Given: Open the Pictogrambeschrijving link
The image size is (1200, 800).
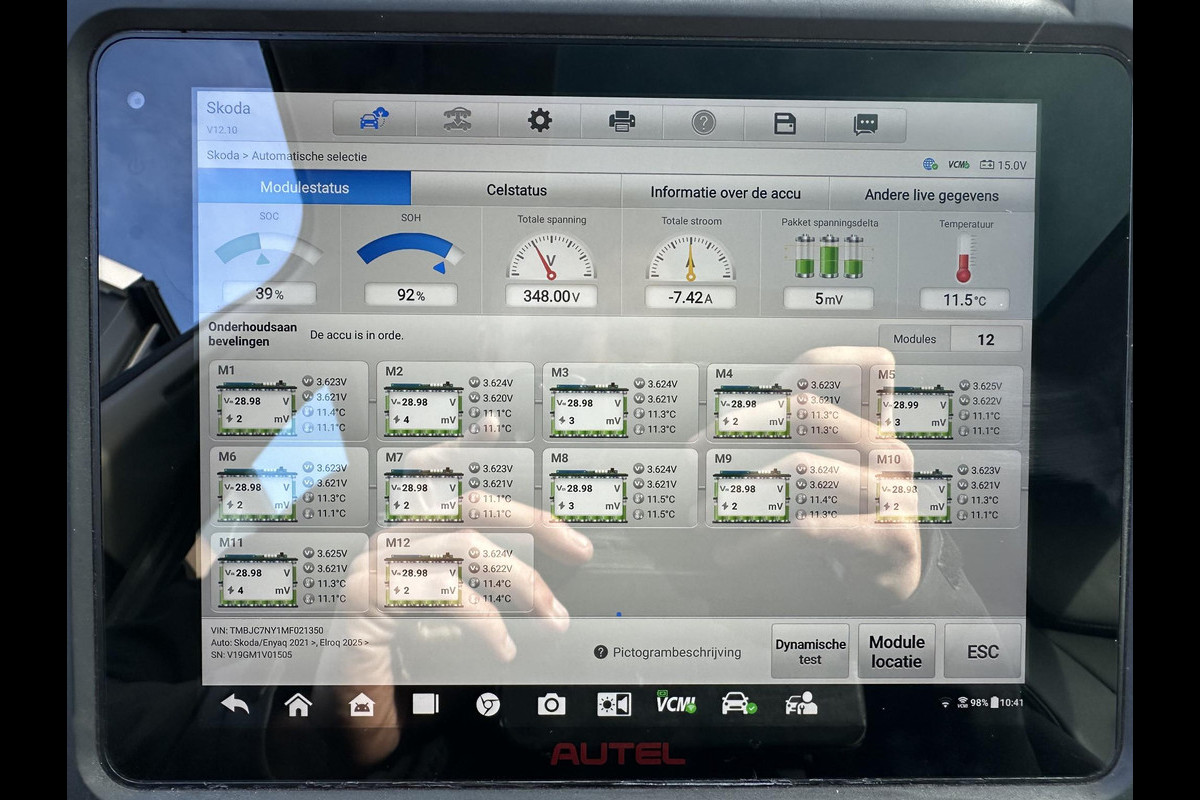Looking at the screenshot, I should coord(668,652).
